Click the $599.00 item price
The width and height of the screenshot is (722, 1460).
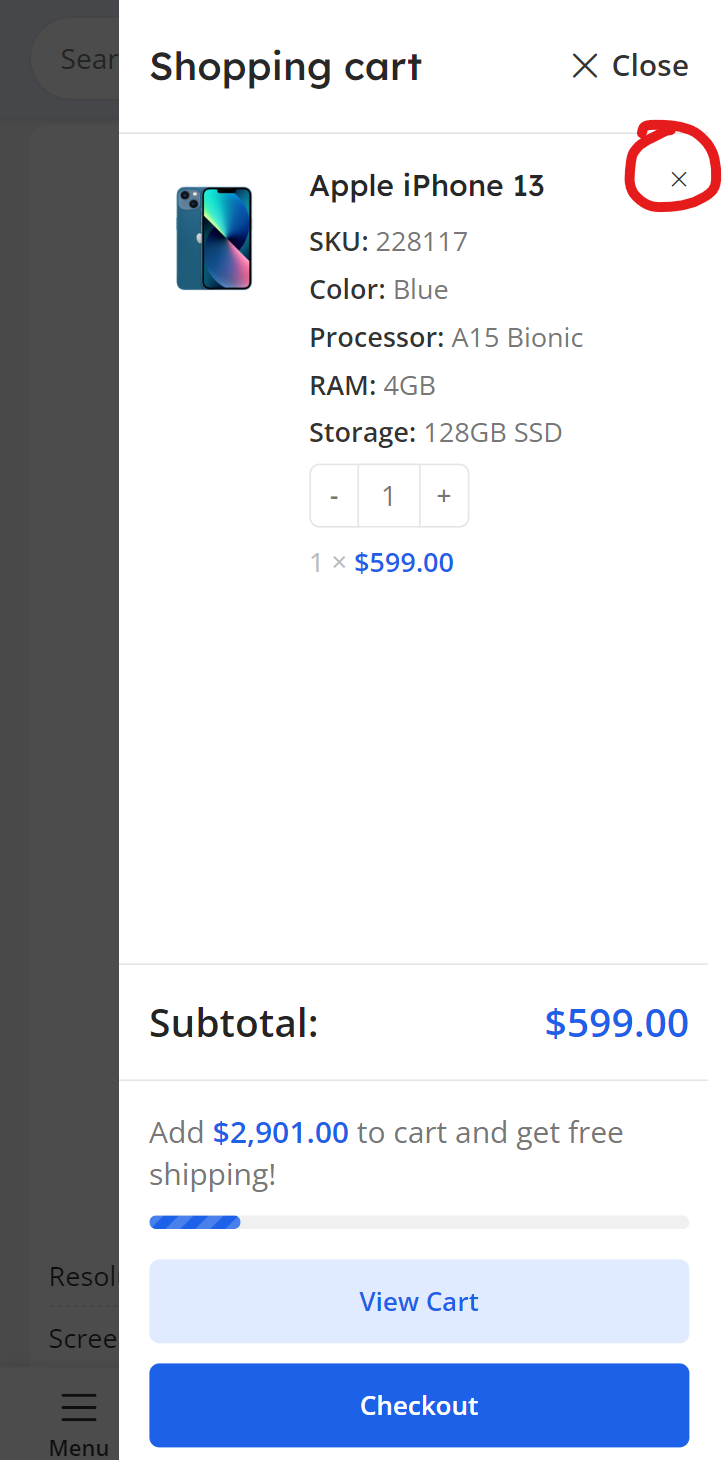tap(404, 562)
